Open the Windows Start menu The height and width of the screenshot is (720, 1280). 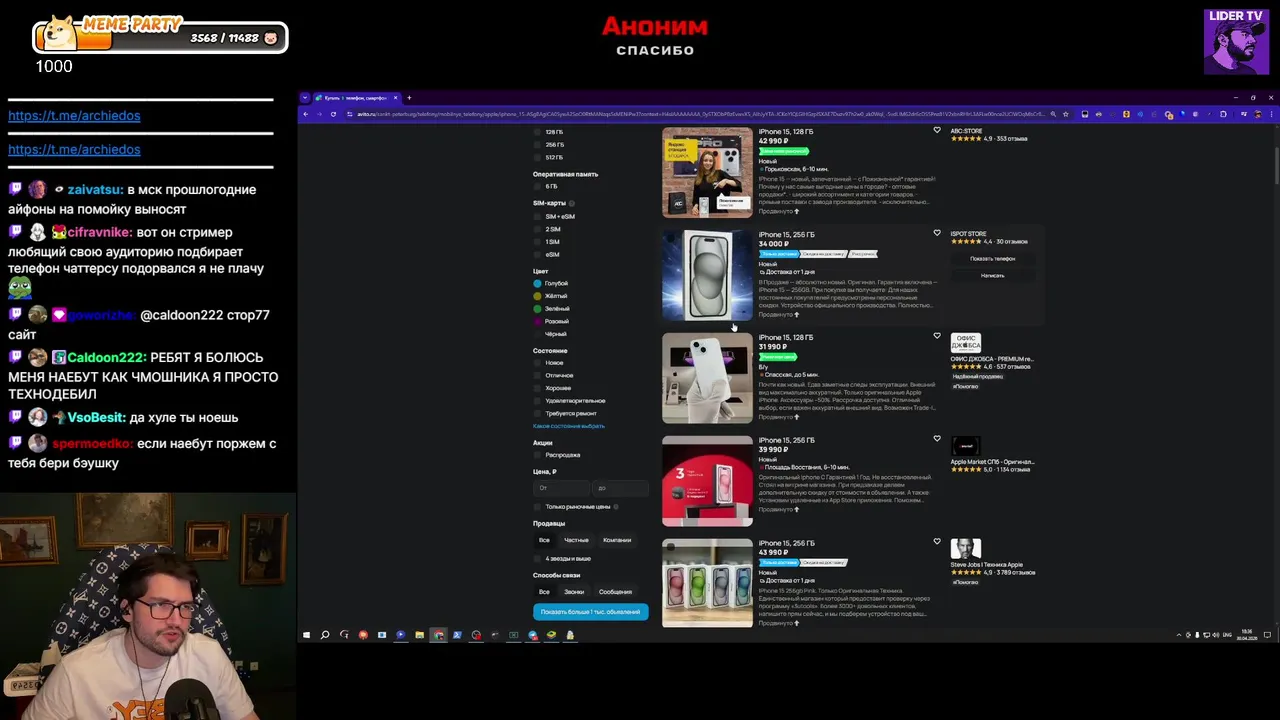click(x=306, y=635)
